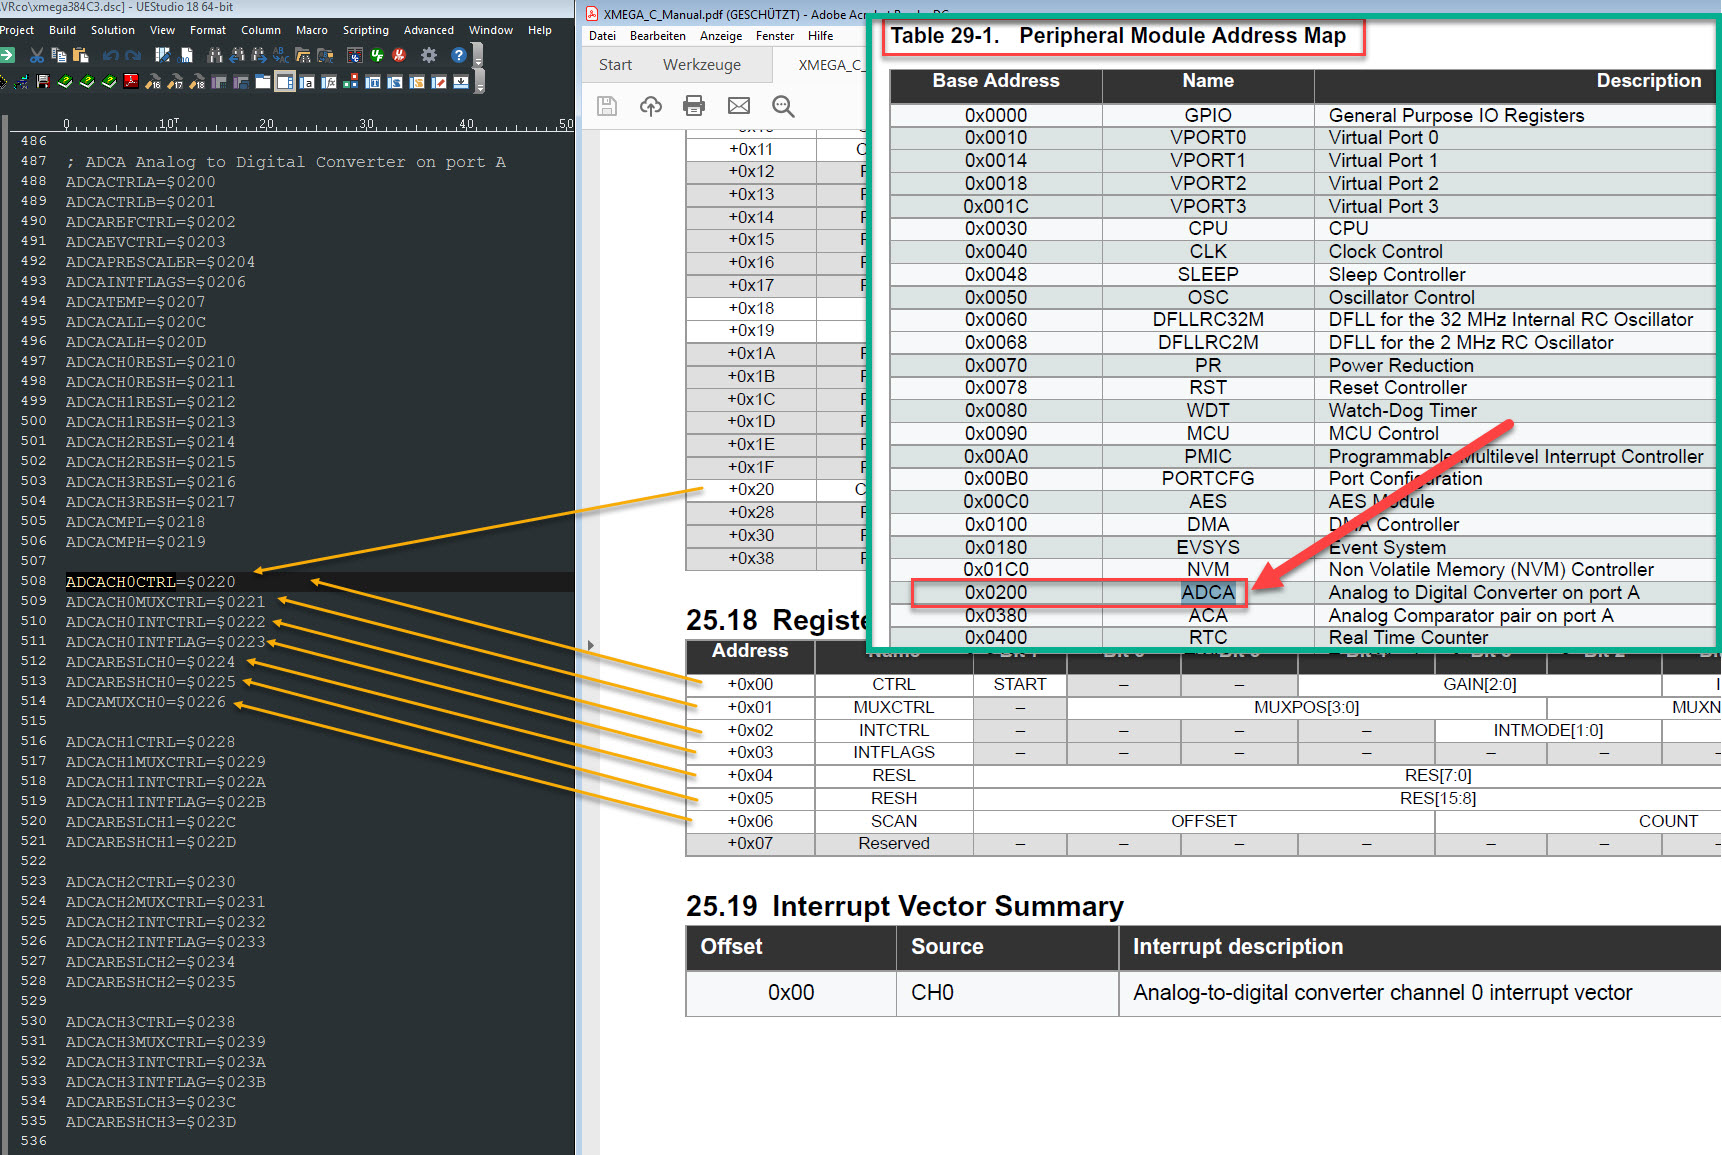Click the hammer tool labeled 16
Image resolution: width=1722 pixels, height=1155 pixels.
click(153, 83)
